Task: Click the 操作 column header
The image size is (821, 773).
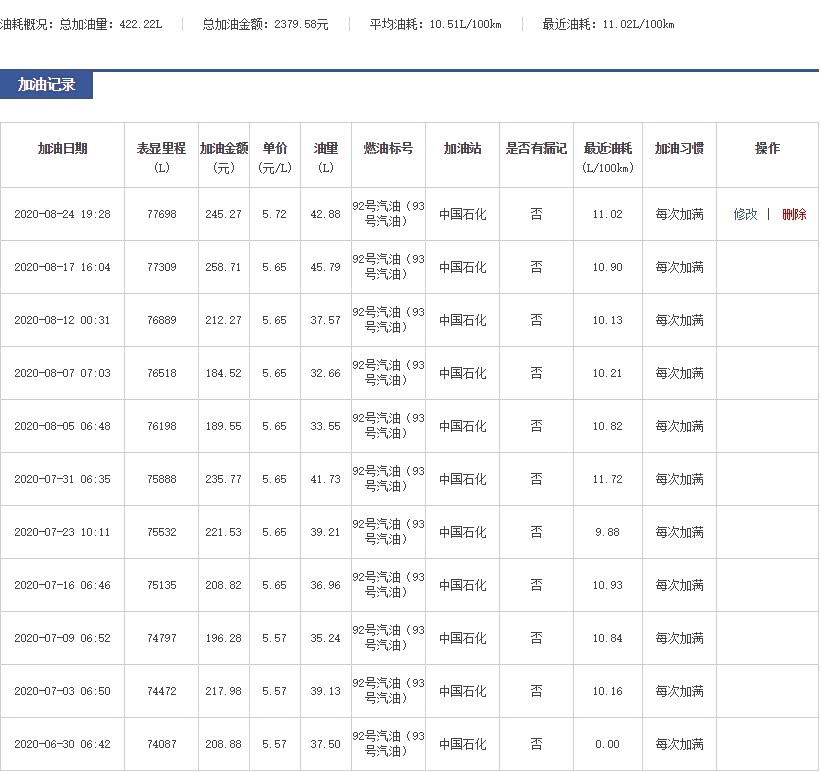Action: (x=767, y=148)
